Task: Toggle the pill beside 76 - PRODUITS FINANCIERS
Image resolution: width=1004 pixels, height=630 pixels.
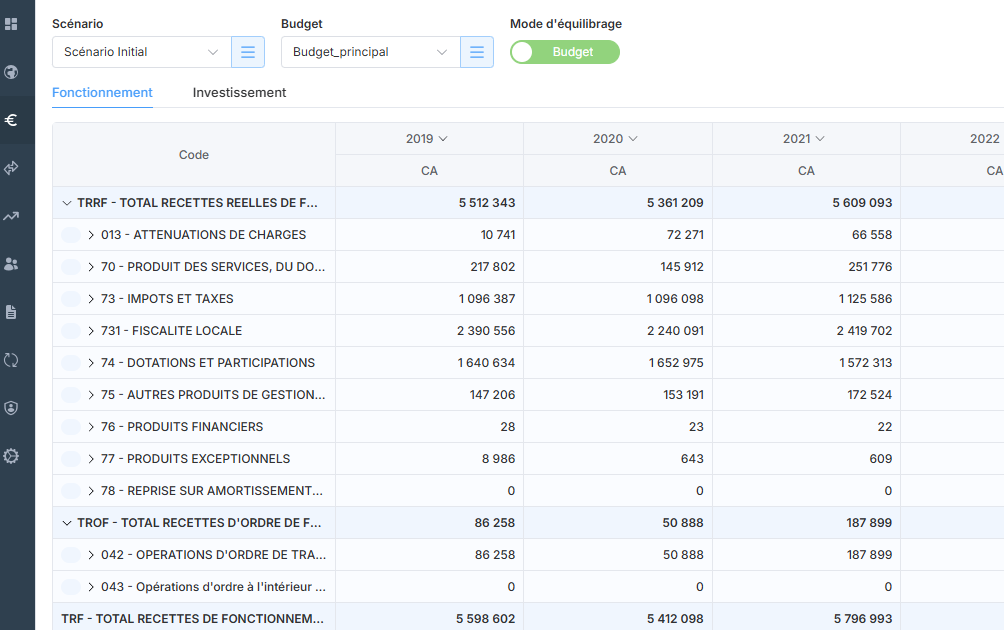Action: tap(71, 427)
